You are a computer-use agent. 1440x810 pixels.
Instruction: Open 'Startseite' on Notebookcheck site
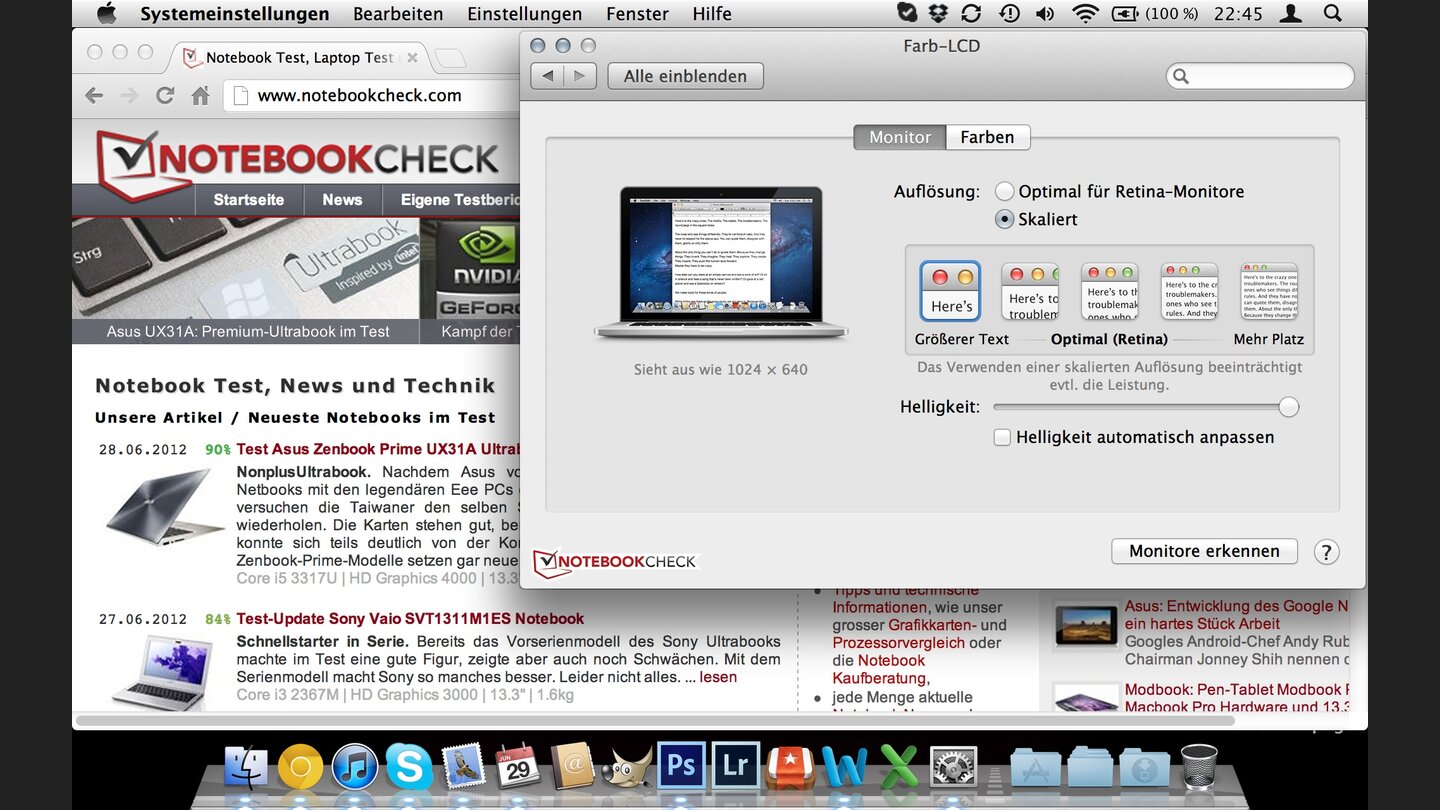(249, 199)
